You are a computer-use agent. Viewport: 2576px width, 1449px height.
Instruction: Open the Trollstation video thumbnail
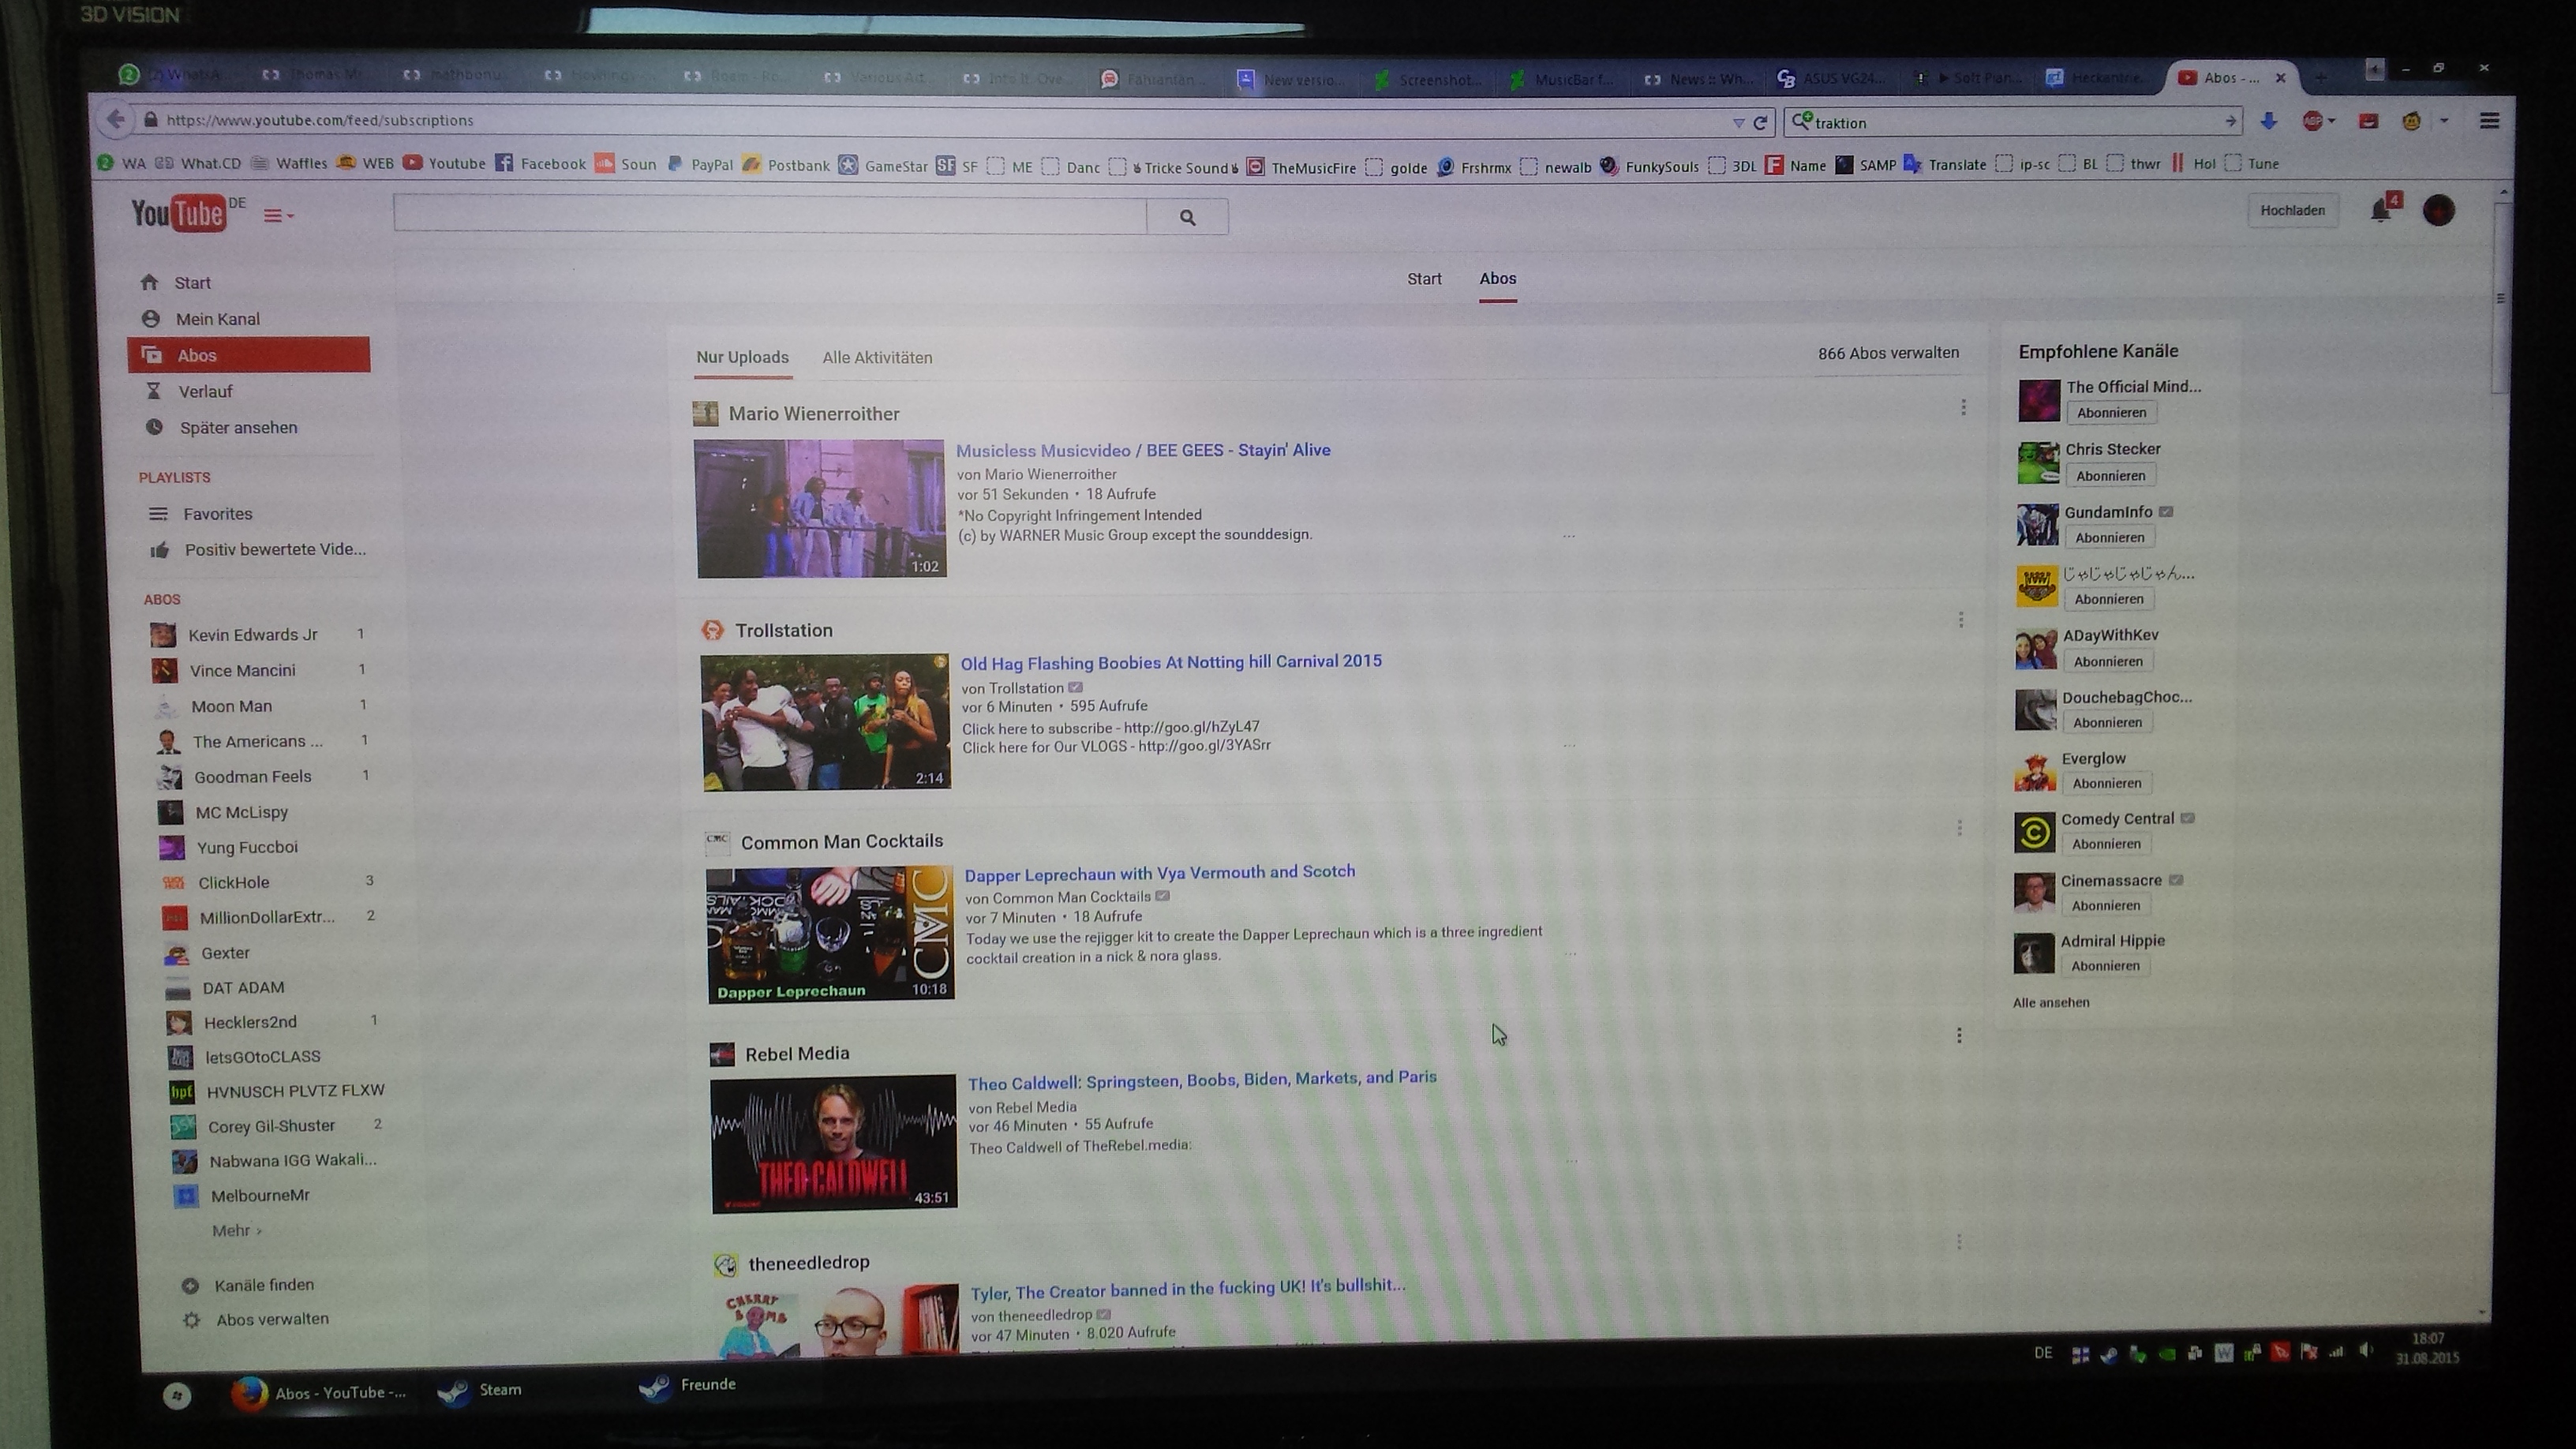point(825,722)
